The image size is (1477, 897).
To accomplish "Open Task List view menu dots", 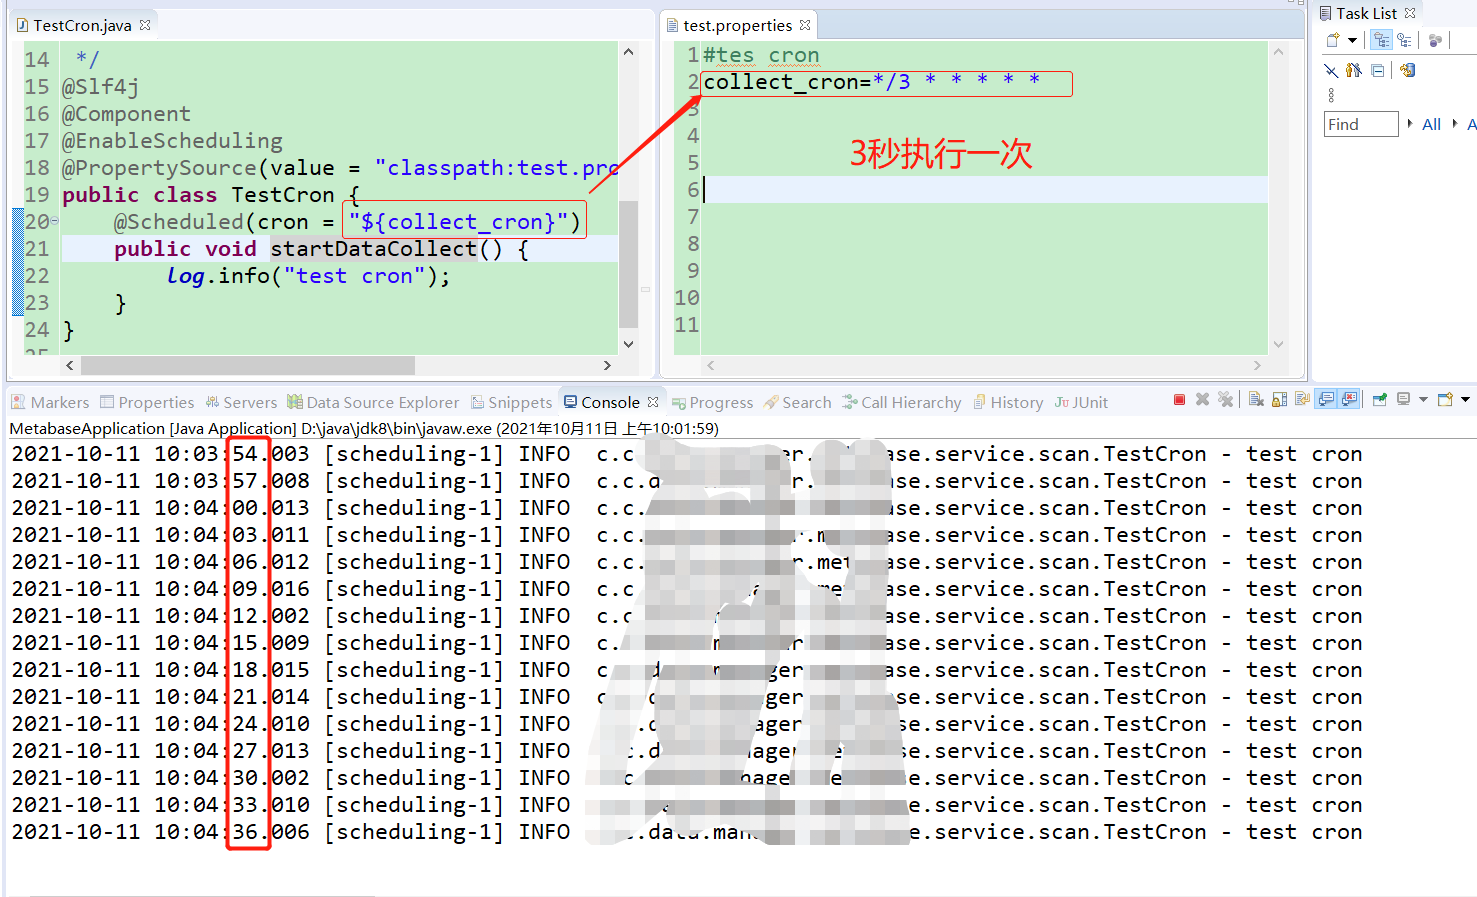I will pos(1331,95).
